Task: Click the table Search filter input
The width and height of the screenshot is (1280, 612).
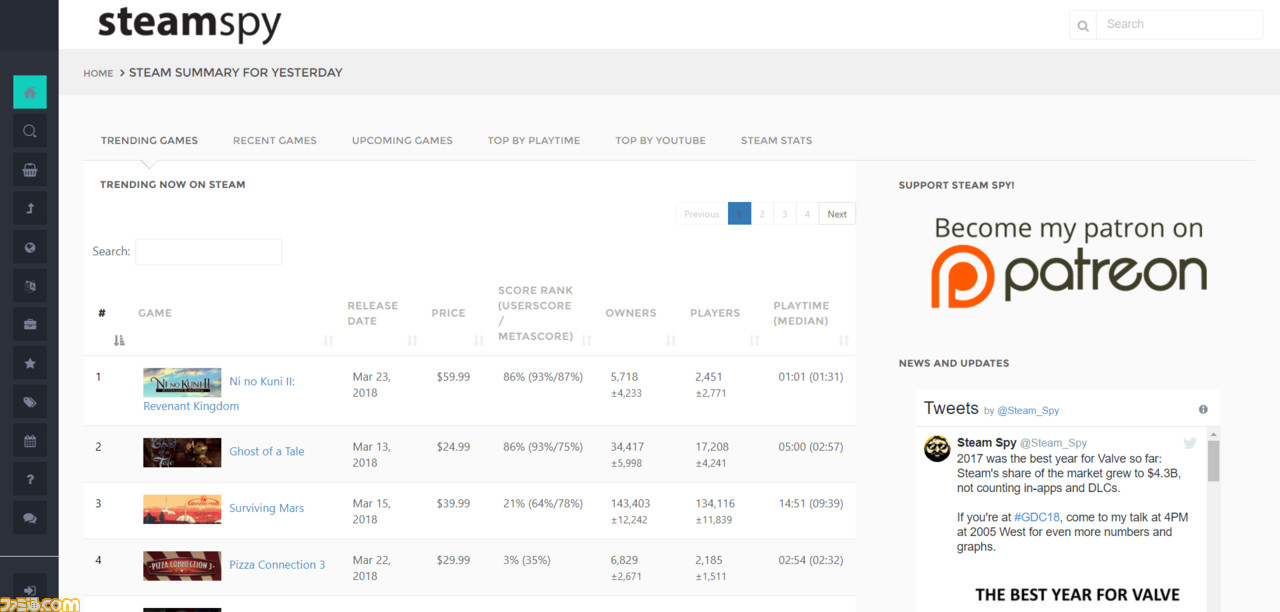Action: (x=208, y=252)
